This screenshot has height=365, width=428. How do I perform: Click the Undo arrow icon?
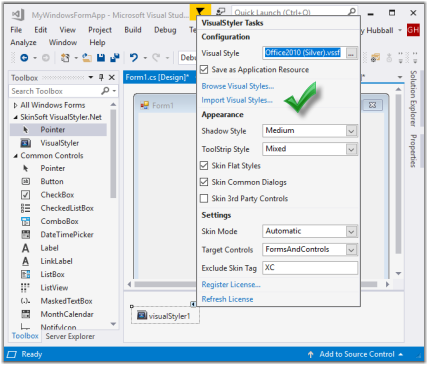tap(134, 58)
